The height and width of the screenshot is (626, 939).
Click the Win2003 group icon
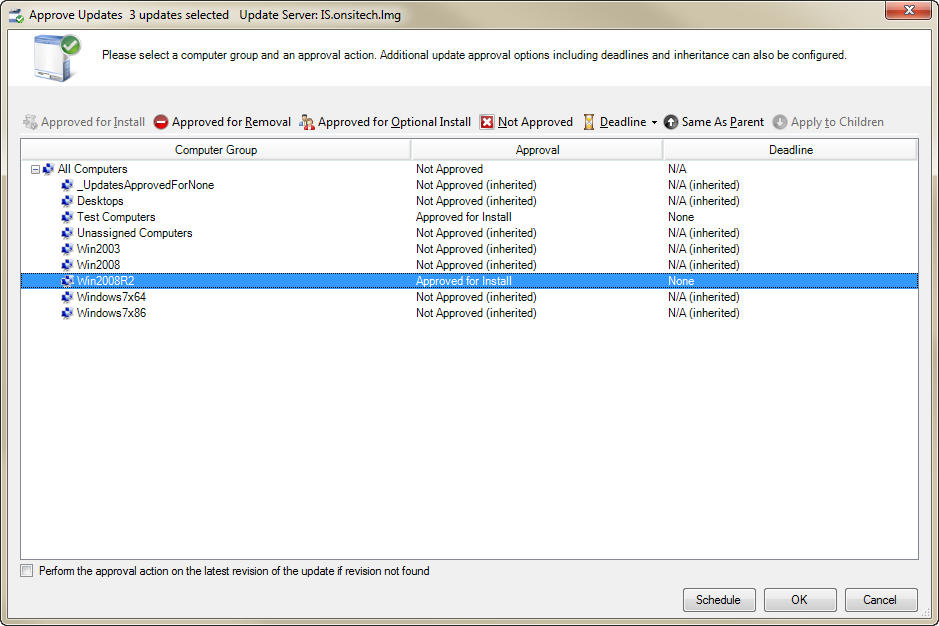point(67,249)
